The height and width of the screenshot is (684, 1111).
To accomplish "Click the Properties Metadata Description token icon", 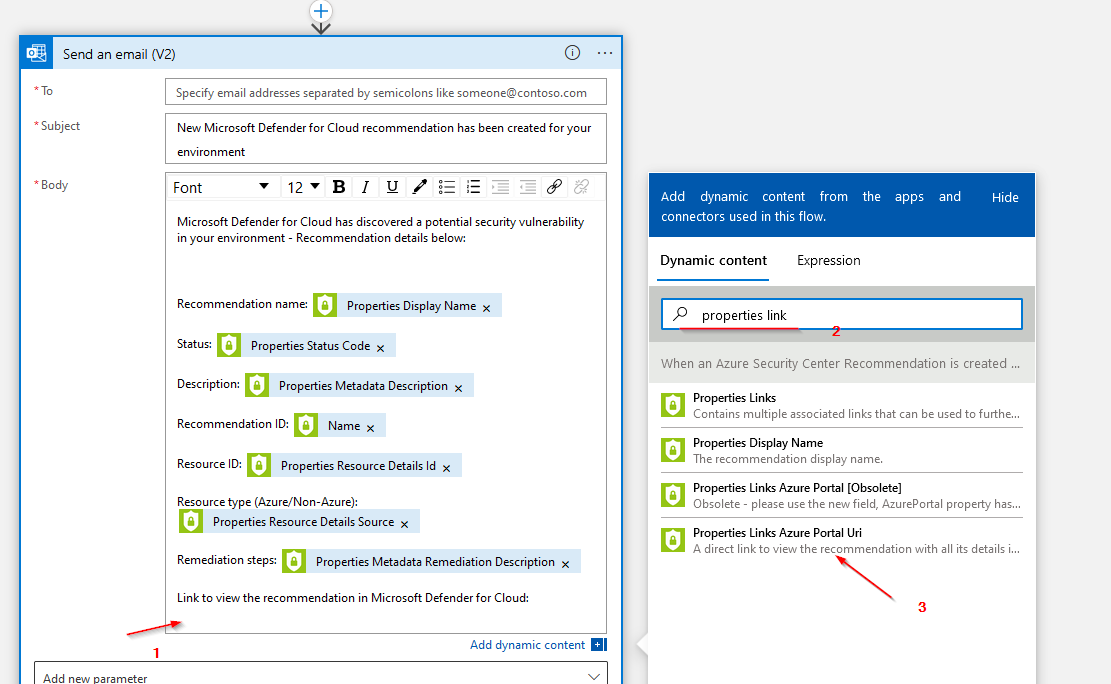I will pos(257,385).
